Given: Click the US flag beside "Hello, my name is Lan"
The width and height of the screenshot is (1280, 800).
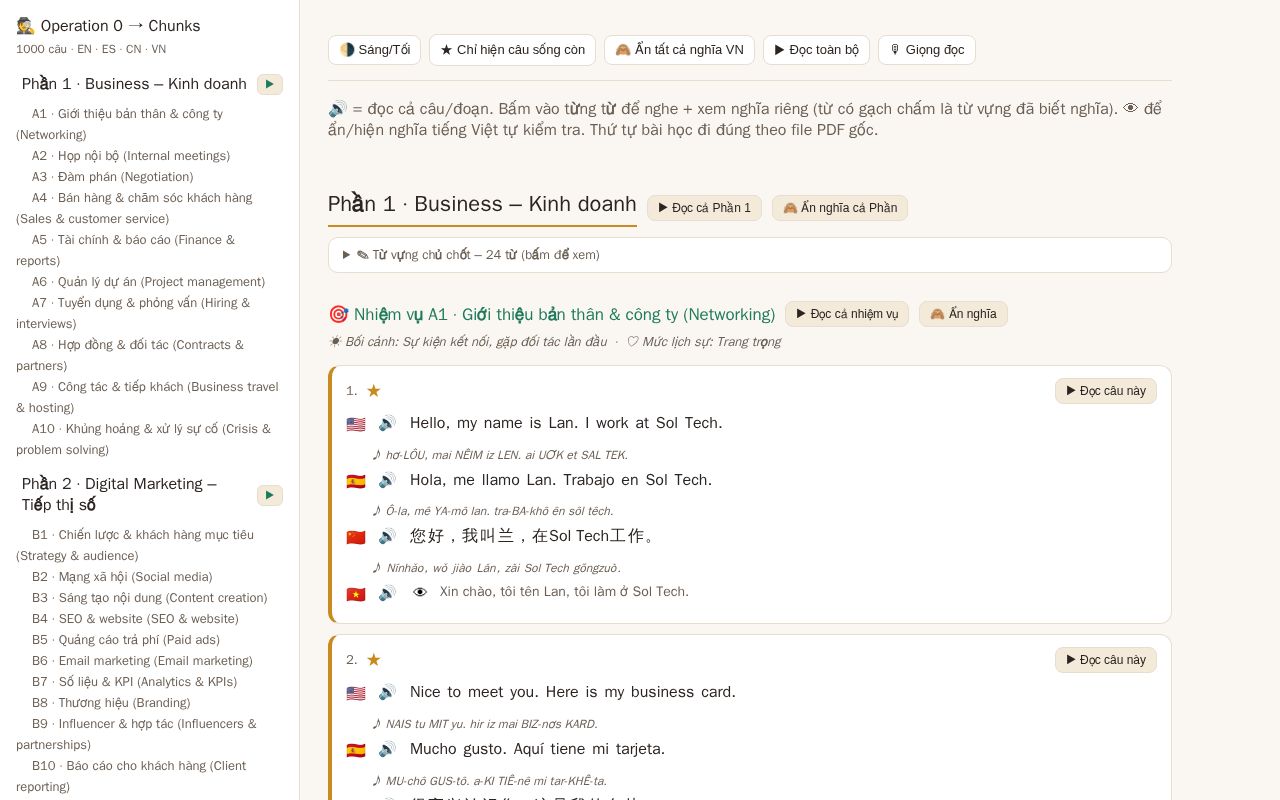Looking at the screenshot, I should [356, 424].
